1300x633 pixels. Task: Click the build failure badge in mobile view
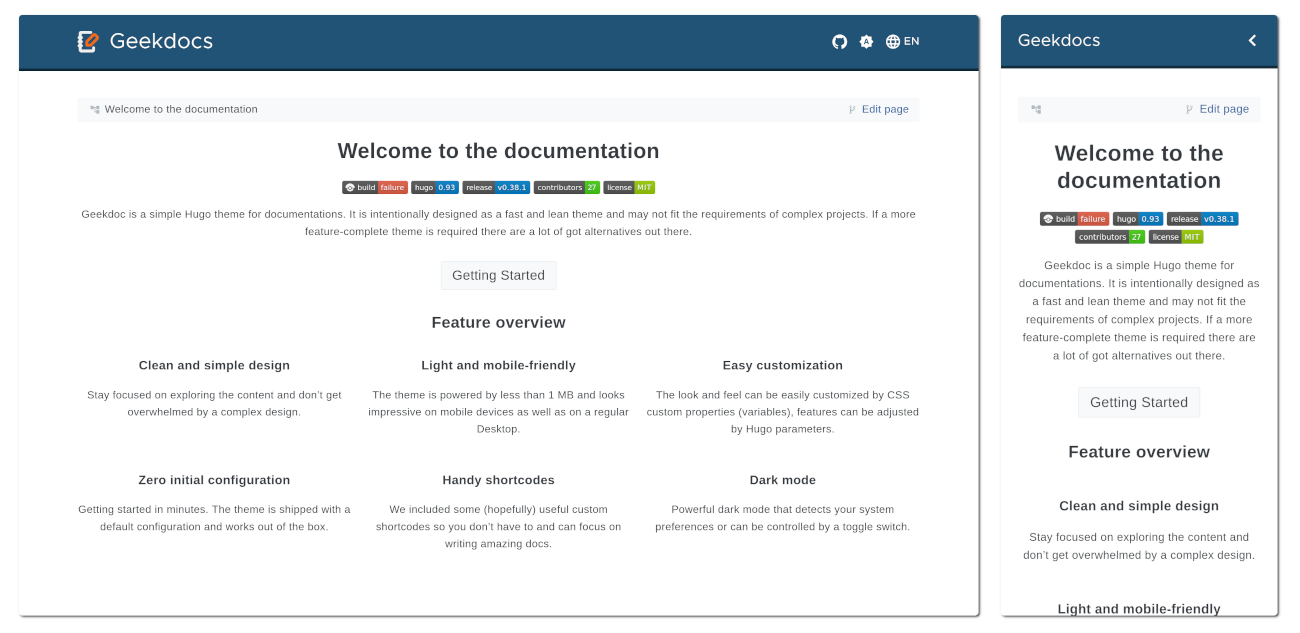(x=1074, y=219)
